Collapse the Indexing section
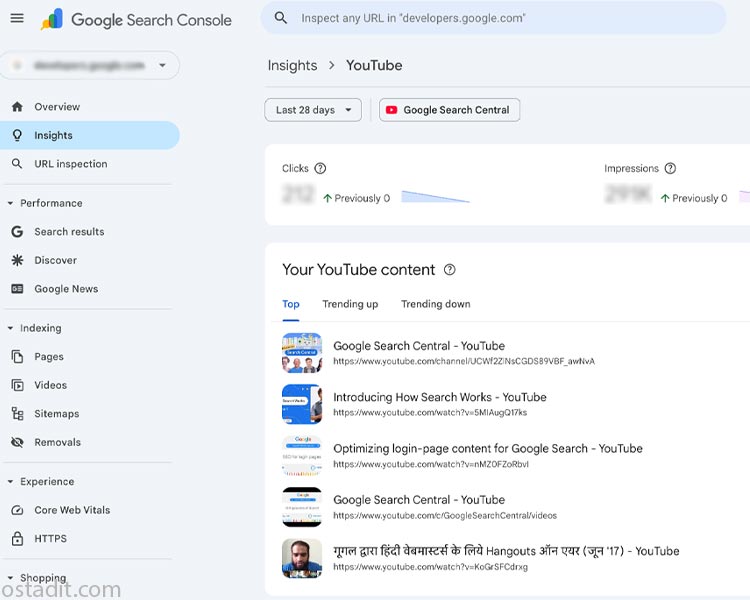 11,328
